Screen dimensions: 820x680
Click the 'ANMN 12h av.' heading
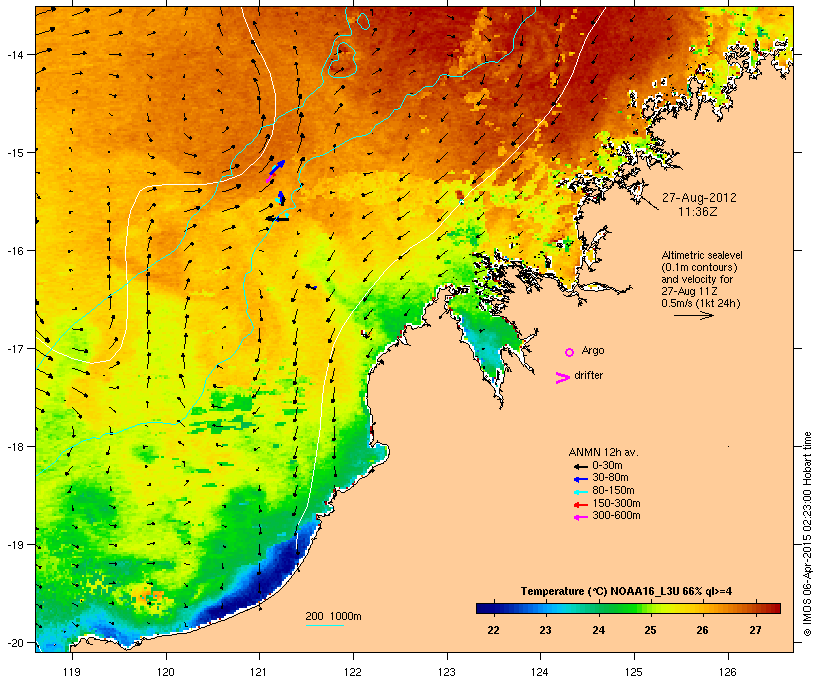603,452
